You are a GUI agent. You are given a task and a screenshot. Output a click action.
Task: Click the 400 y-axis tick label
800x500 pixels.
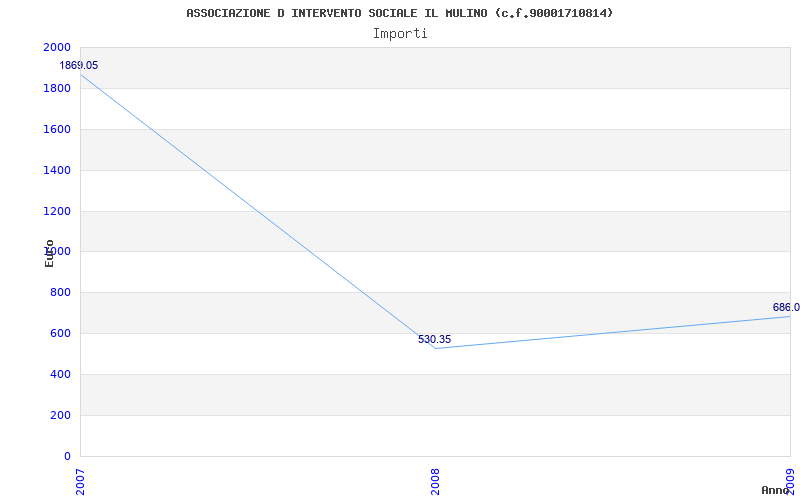pos(61,374)
